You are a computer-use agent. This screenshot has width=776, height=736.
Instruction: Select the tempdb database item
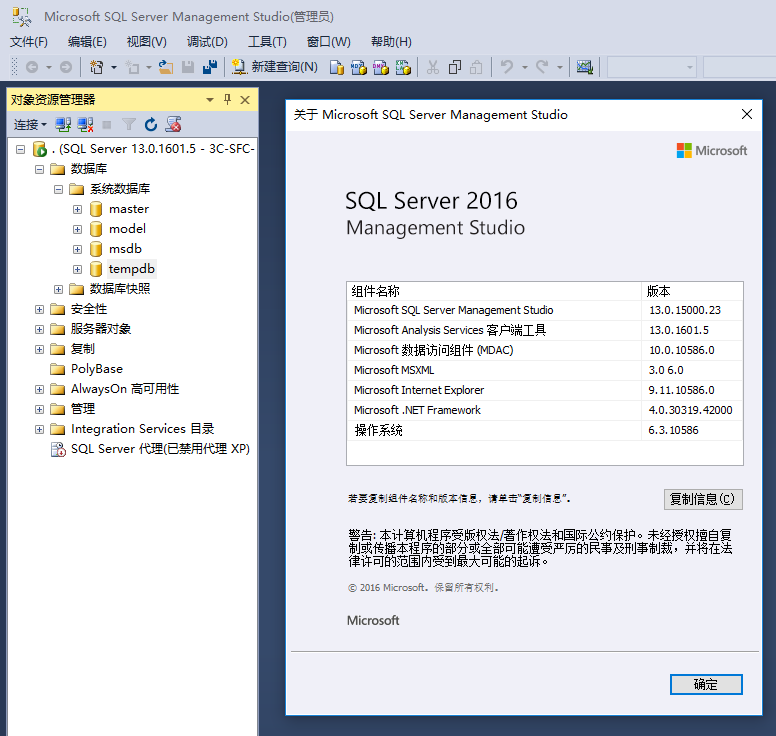[132, 269]
